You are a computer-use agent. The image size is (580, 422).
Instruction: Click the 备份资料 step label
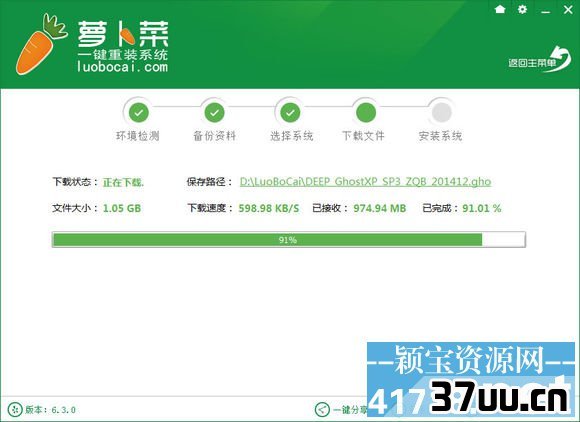tap(215, 136)
